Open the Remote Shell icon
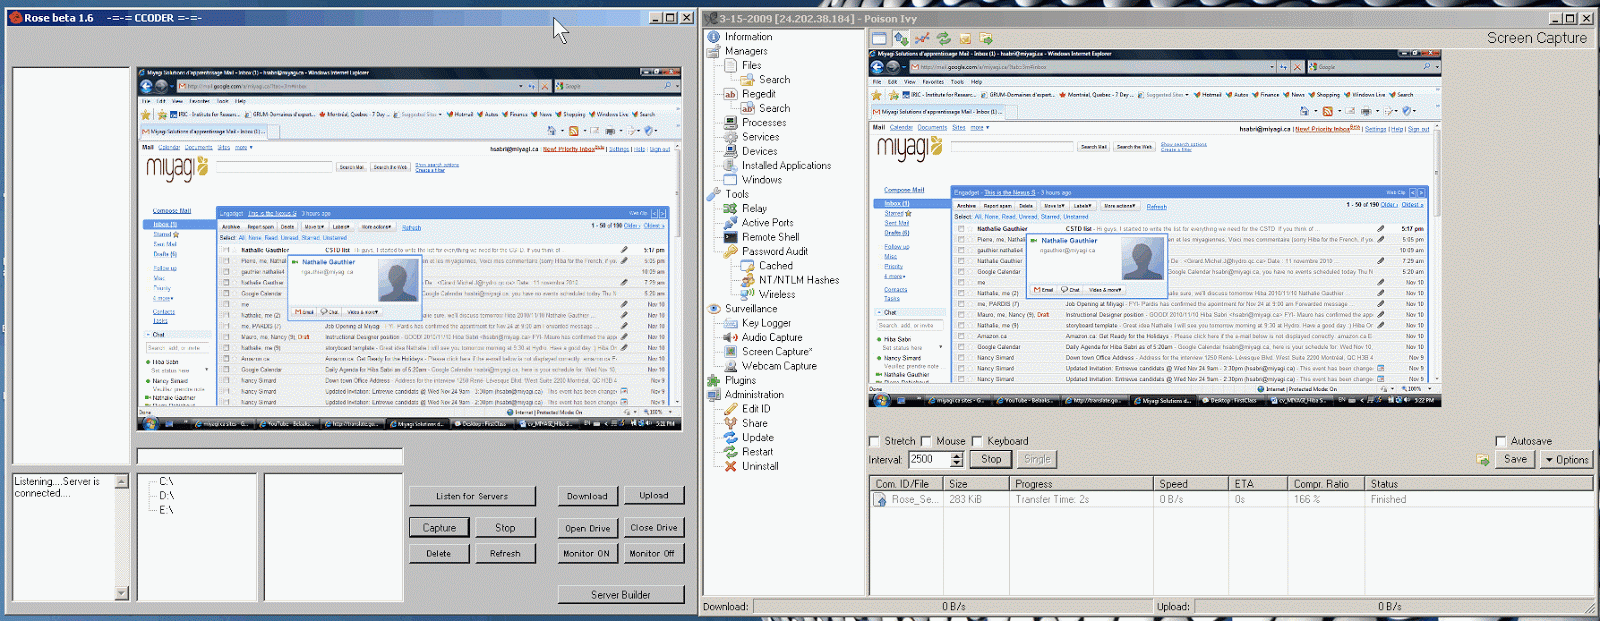The width and height of the screenshot is (1600, 621). [x=730, y=237]
